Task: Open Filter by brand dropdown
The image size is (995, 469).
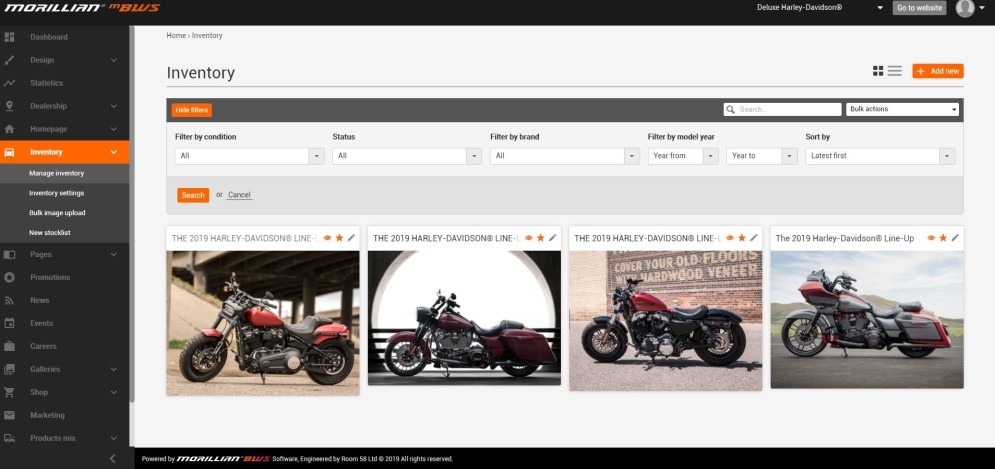Action: [565, 156]
